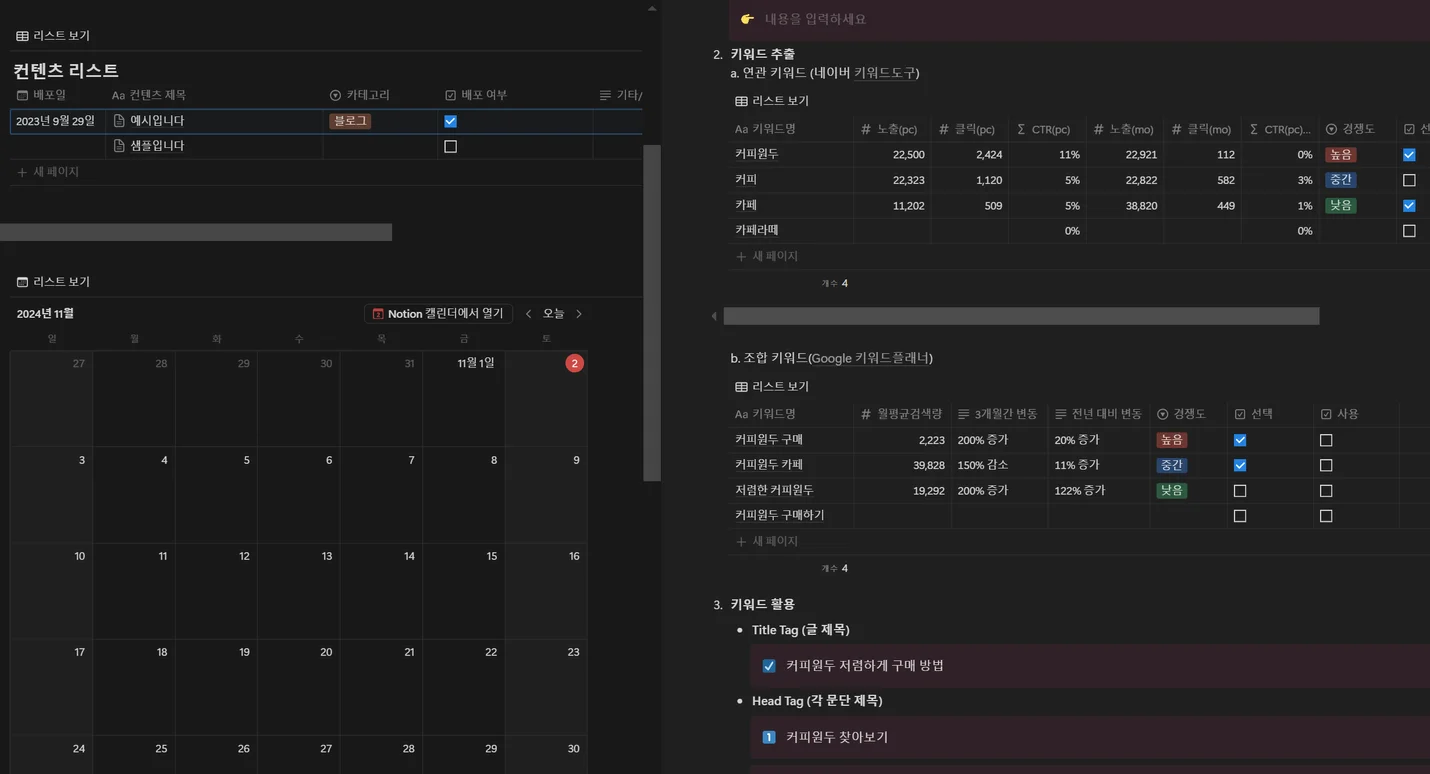
Task: Click page icon next to 샘플입니다
Action: tap(119, 146)
